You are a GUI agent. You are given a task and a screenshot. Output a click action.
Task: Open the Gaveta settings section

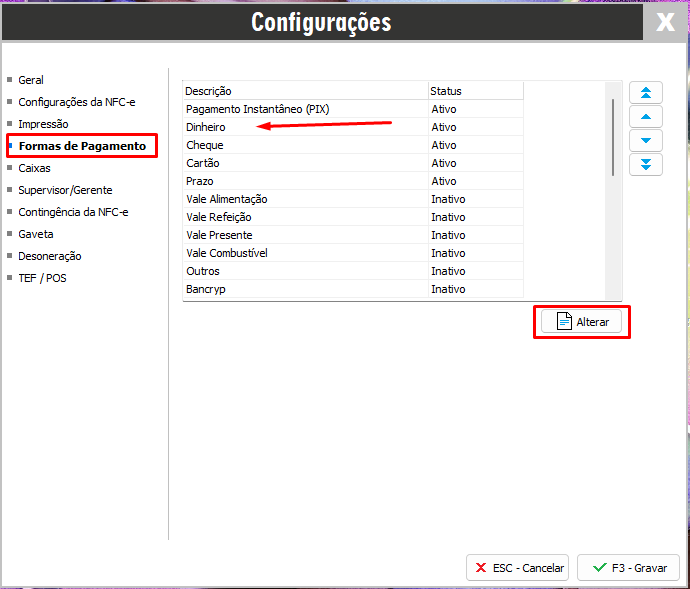(36, 234)
